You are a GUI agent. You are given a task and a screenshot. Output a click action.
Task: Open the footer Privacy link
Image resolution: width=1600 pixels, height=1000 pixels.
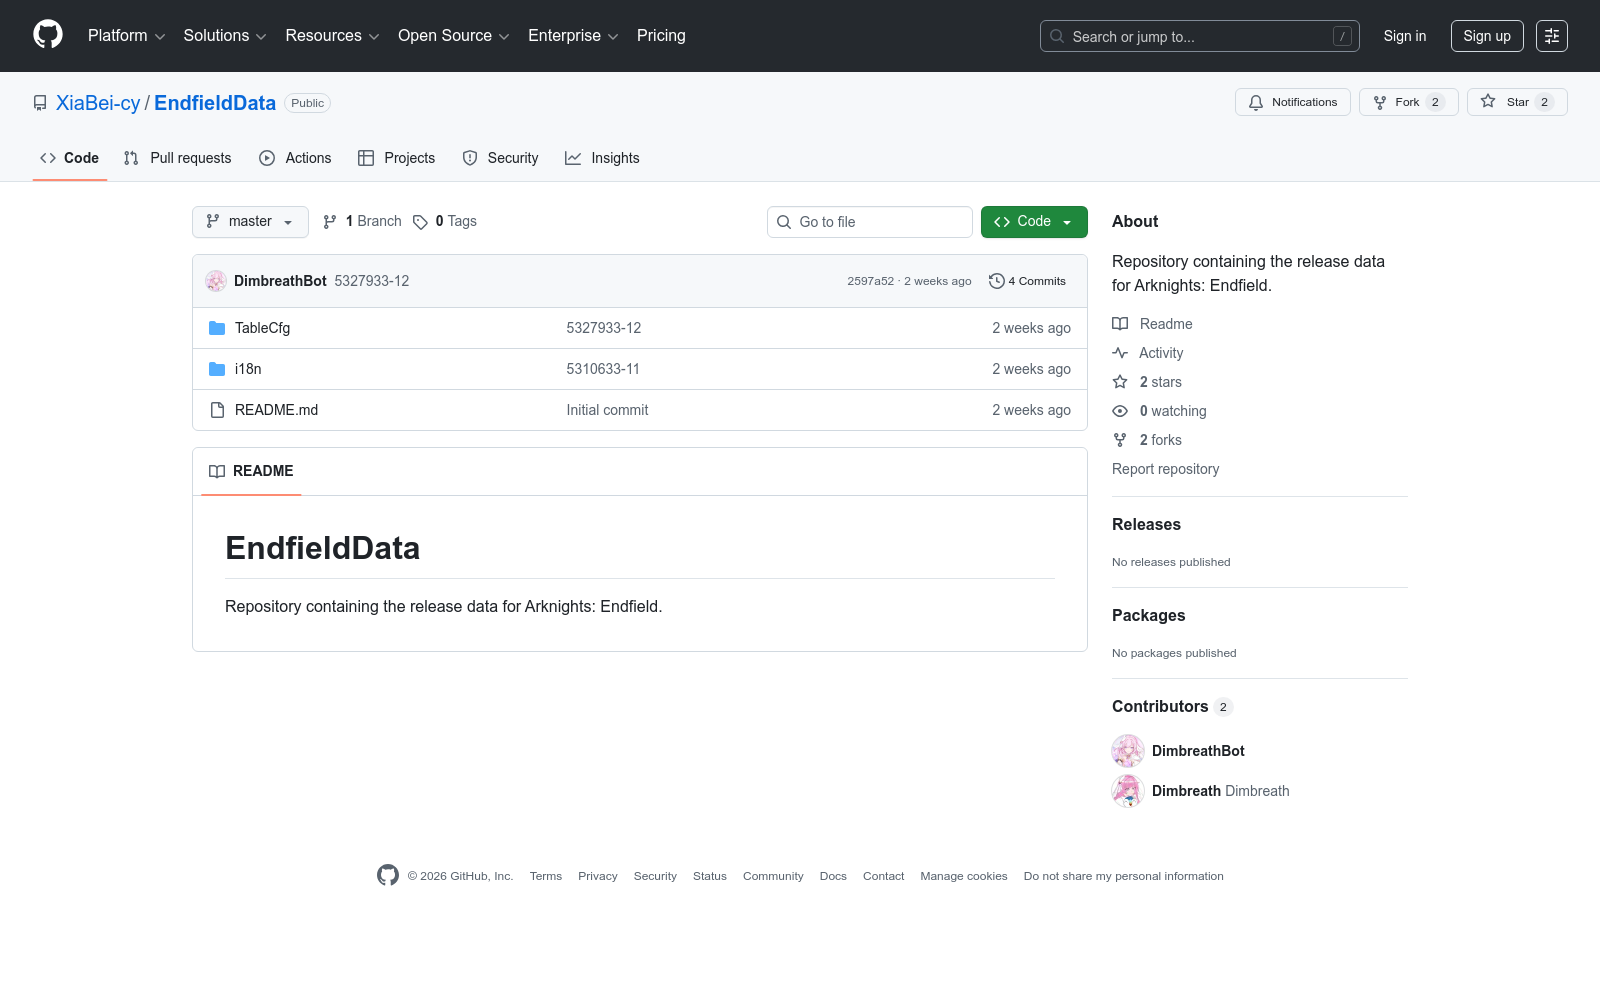[598, 876]
